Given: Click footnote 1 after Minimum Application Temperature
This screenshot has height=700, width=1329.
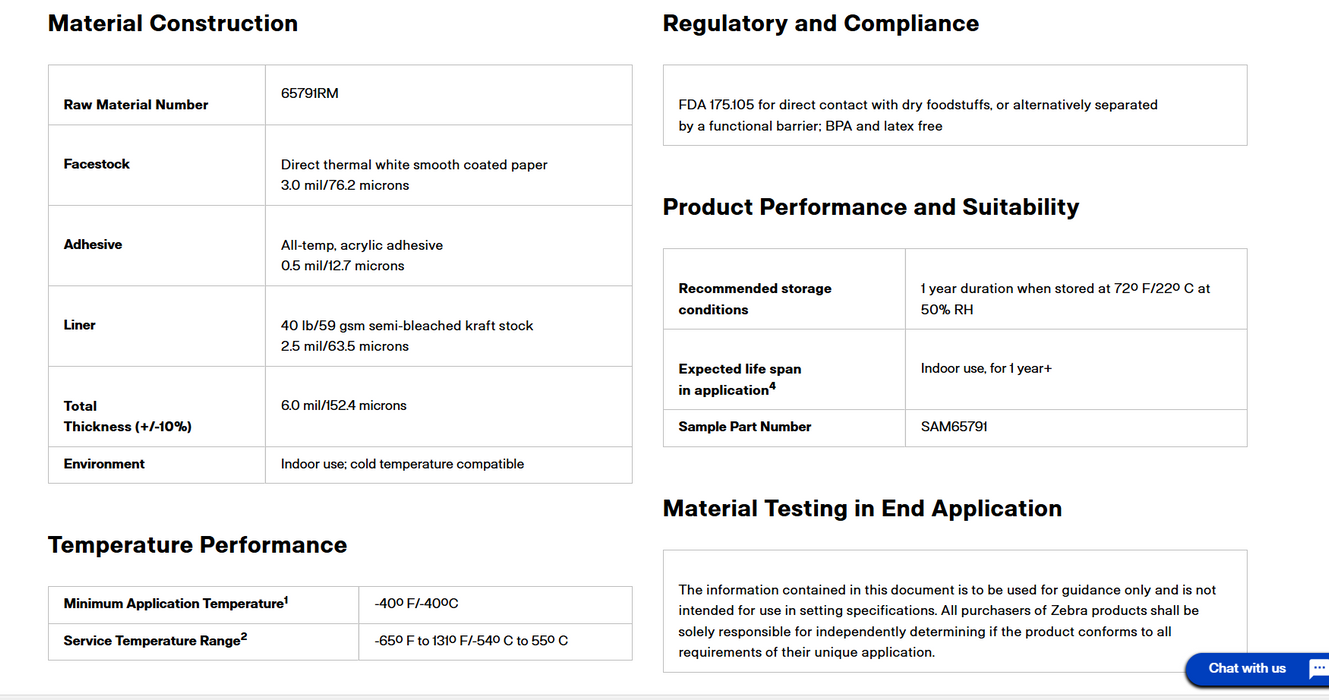Looking at the screenshot, I should coord(286,600).
